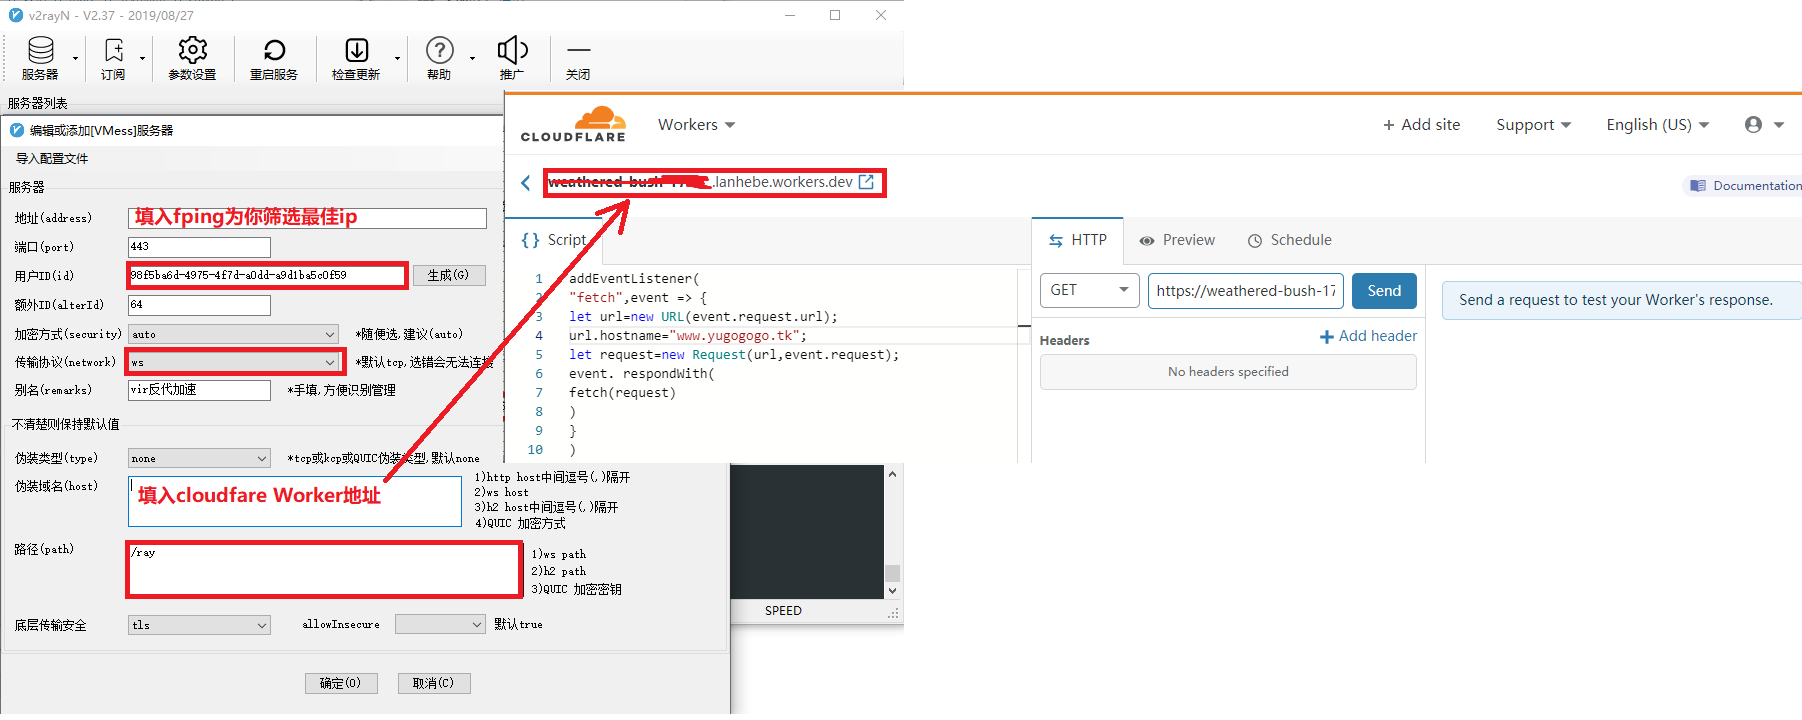Image resolution: width=1802 pixels, height=720 pixels.
Task: Open the camouflage type none dropdown
Action: 200,458
